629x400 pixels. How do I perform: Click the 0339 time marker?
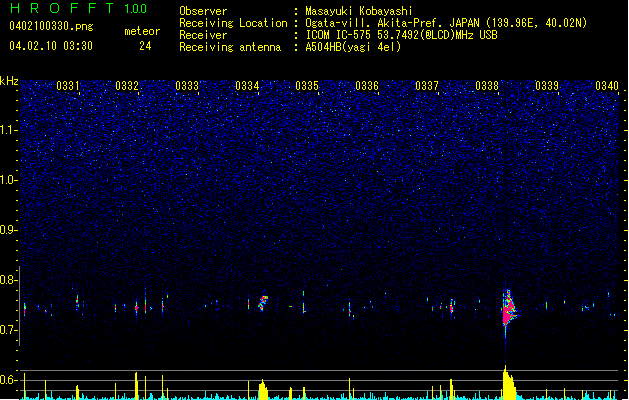coord(547,86)
